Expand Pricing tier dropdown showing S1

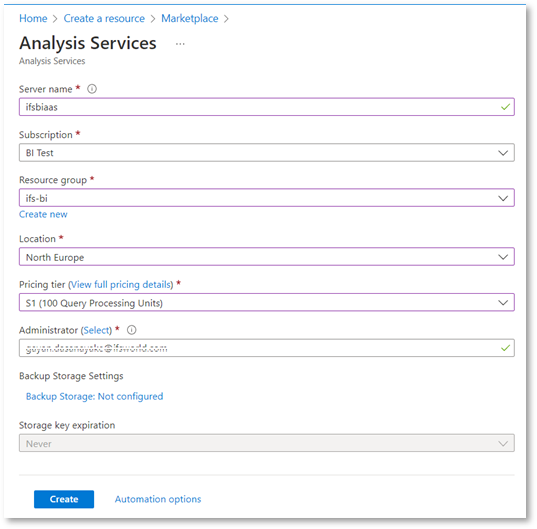pos(266,302)
